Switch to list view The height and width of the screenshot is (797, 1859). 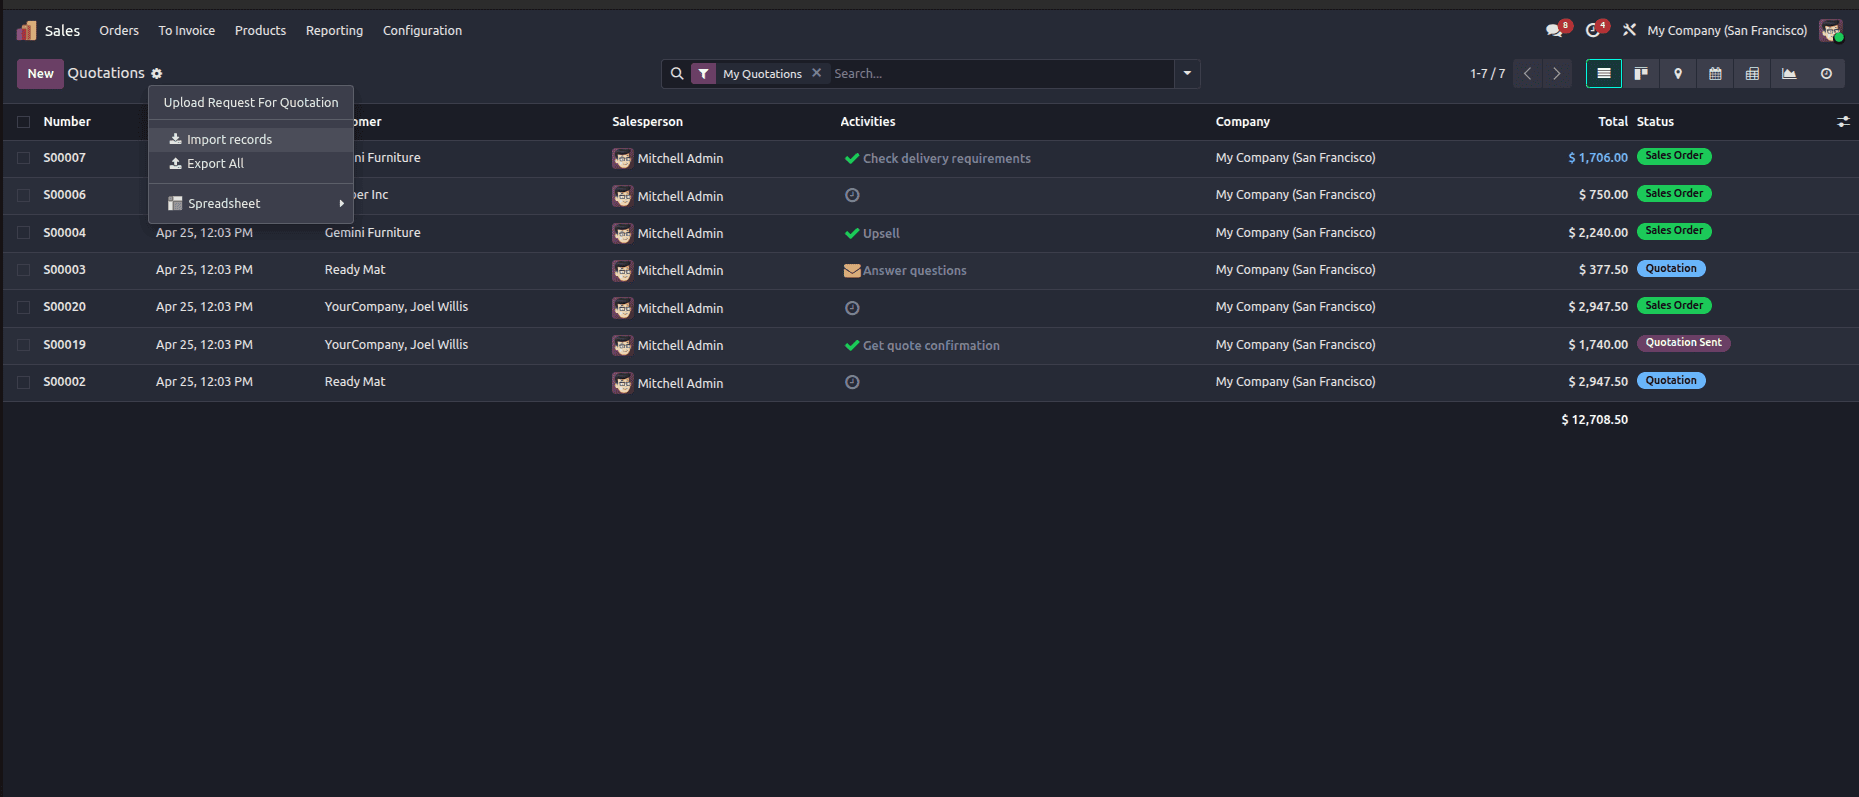1604,74
